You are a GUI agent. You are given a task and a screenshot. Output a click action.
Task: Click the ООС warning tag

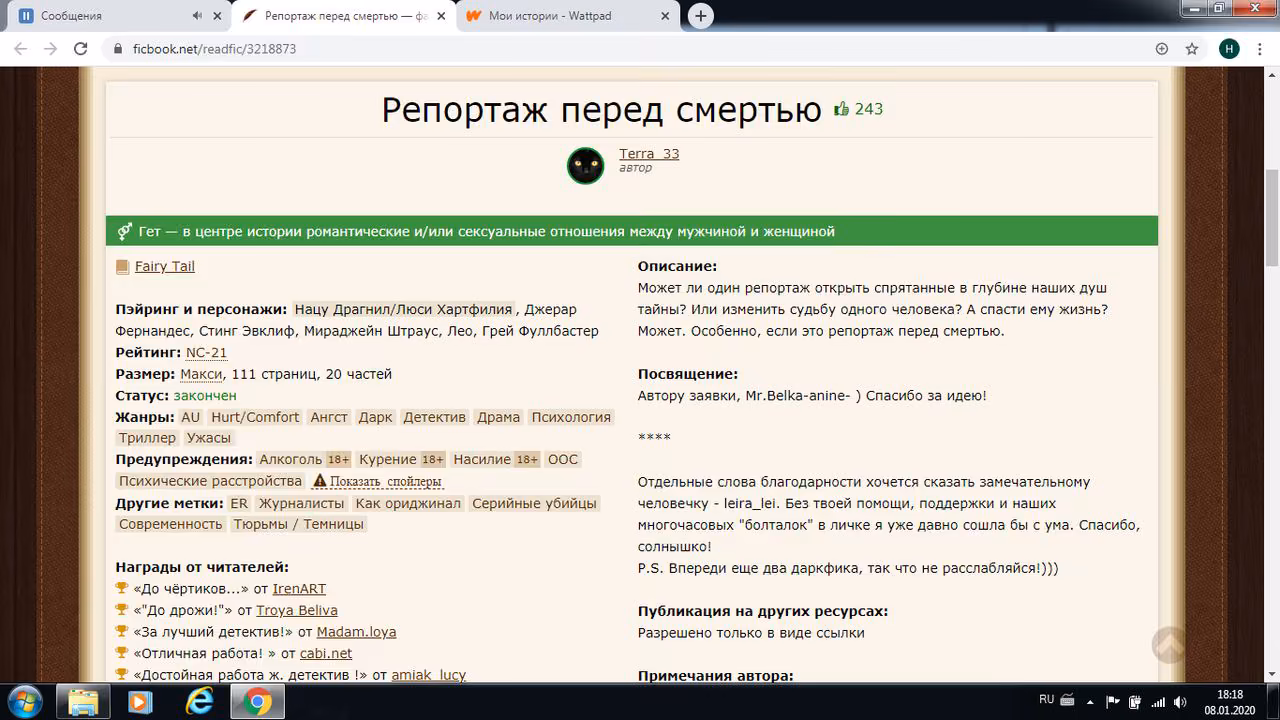coord(563,459)
